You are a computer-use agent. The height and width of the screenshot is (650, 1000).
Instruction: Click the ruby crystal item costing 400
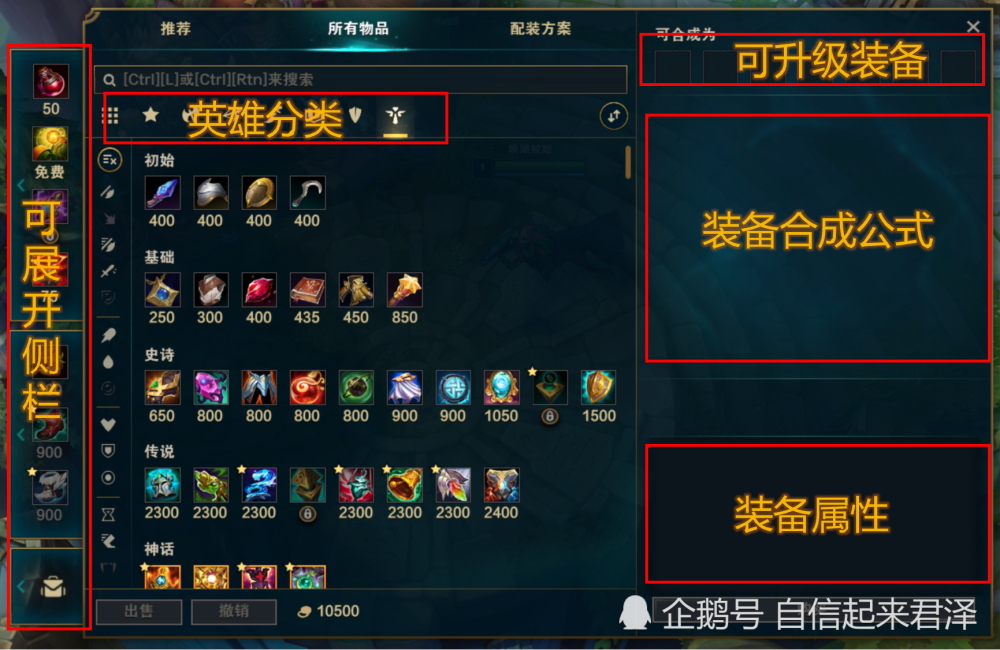pyautogui.click(x=259, y=290)
